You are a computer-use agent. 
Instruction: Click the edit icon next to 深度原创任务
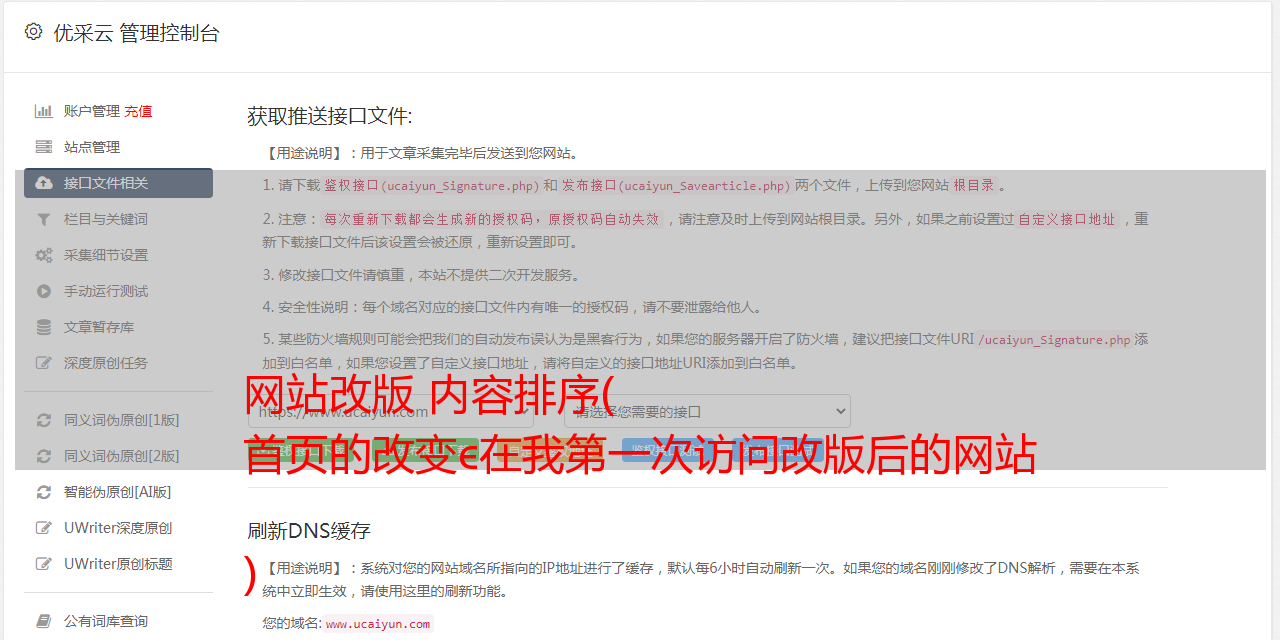tap(44, 363)
